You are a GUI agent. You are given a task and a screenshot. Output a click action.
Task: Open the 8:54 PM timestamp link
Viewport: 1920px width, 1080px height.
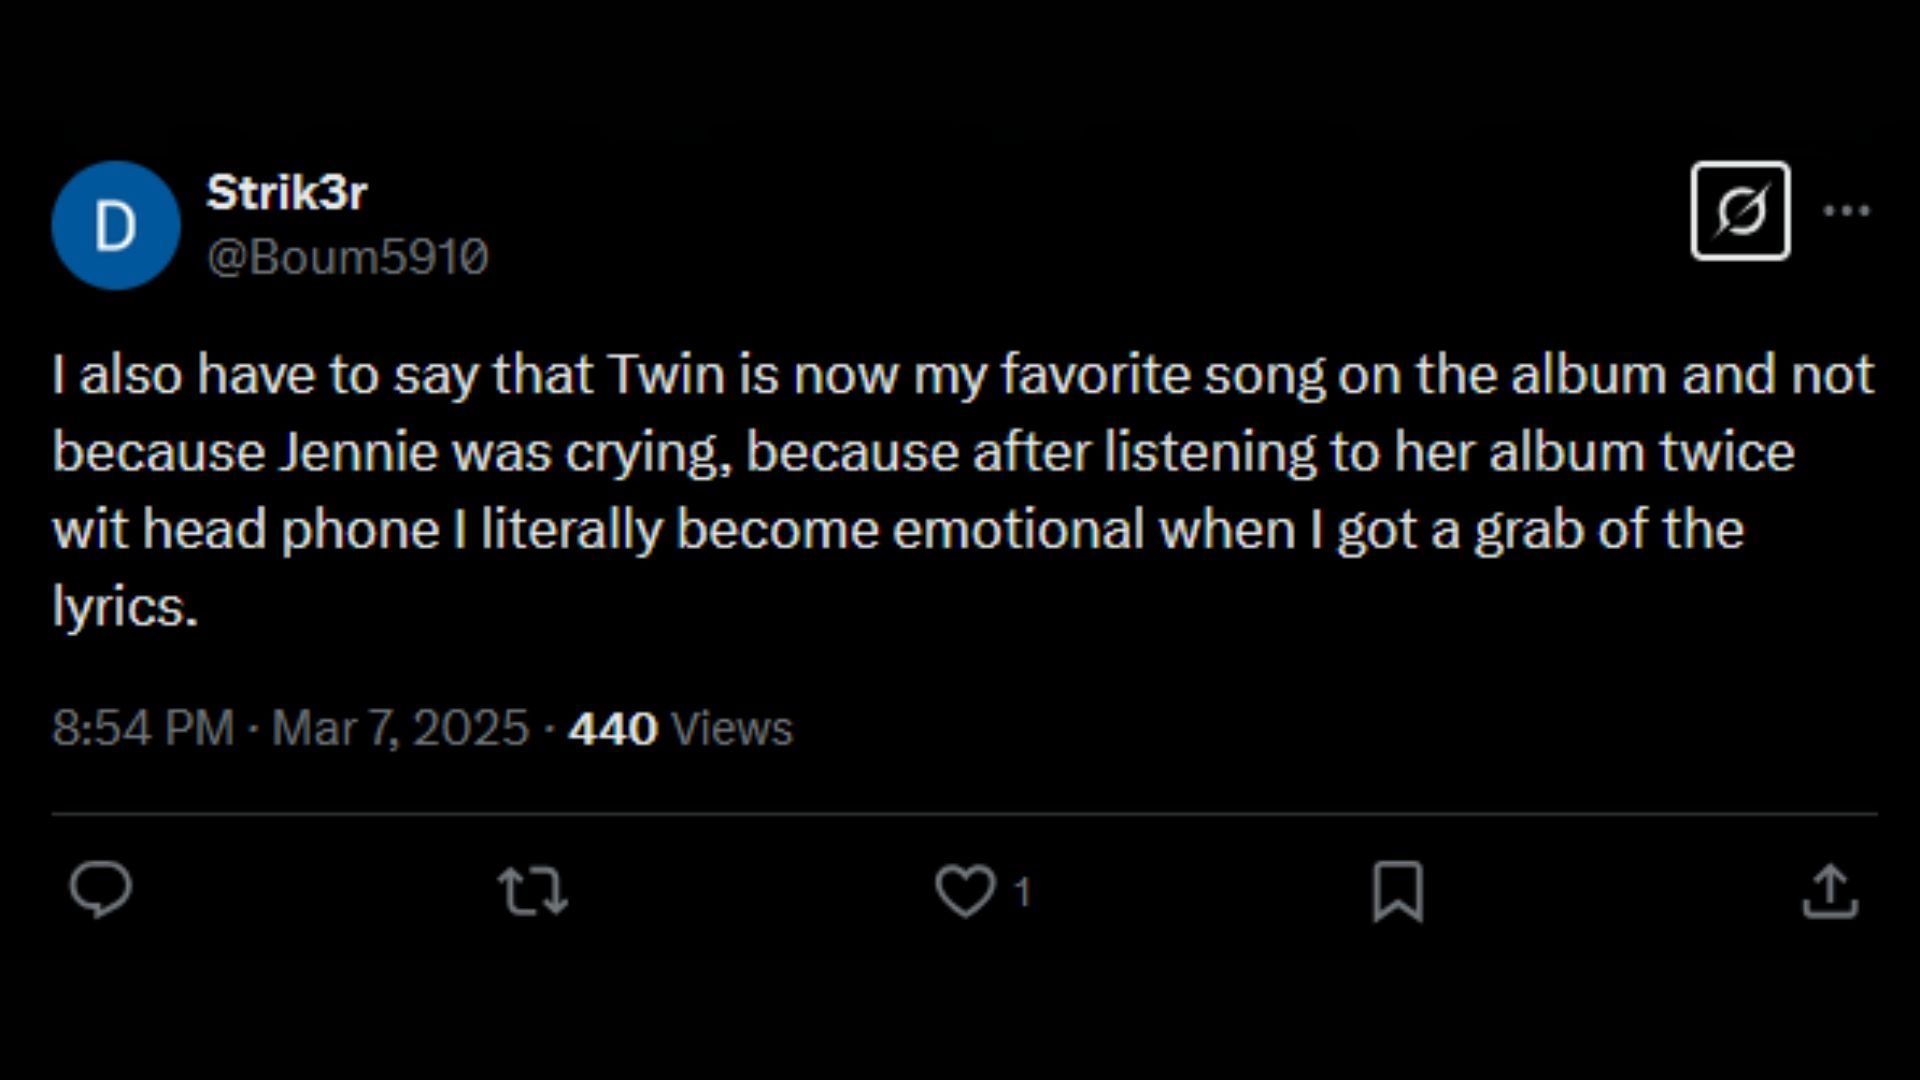tap(143, 728)
